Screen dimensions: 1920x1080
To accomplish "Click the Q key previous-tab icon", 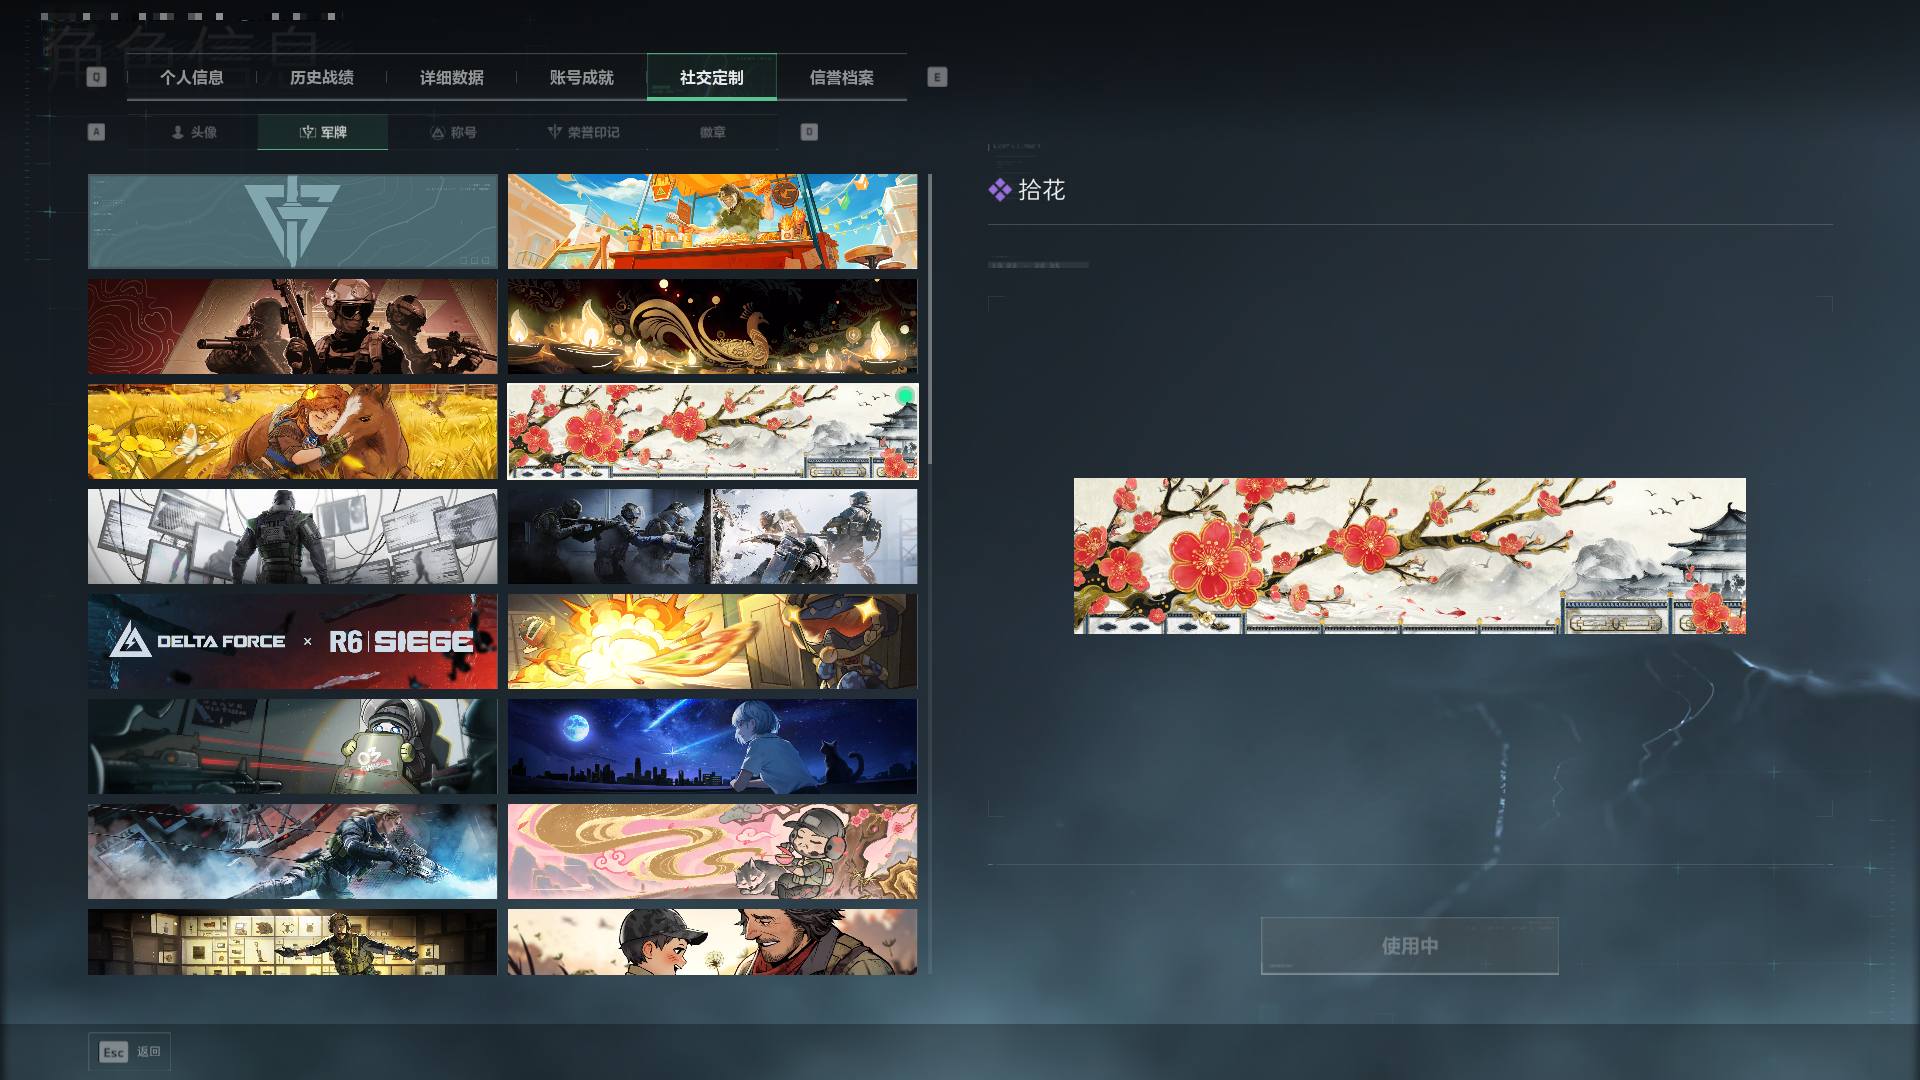I will (x=96, y=77).
